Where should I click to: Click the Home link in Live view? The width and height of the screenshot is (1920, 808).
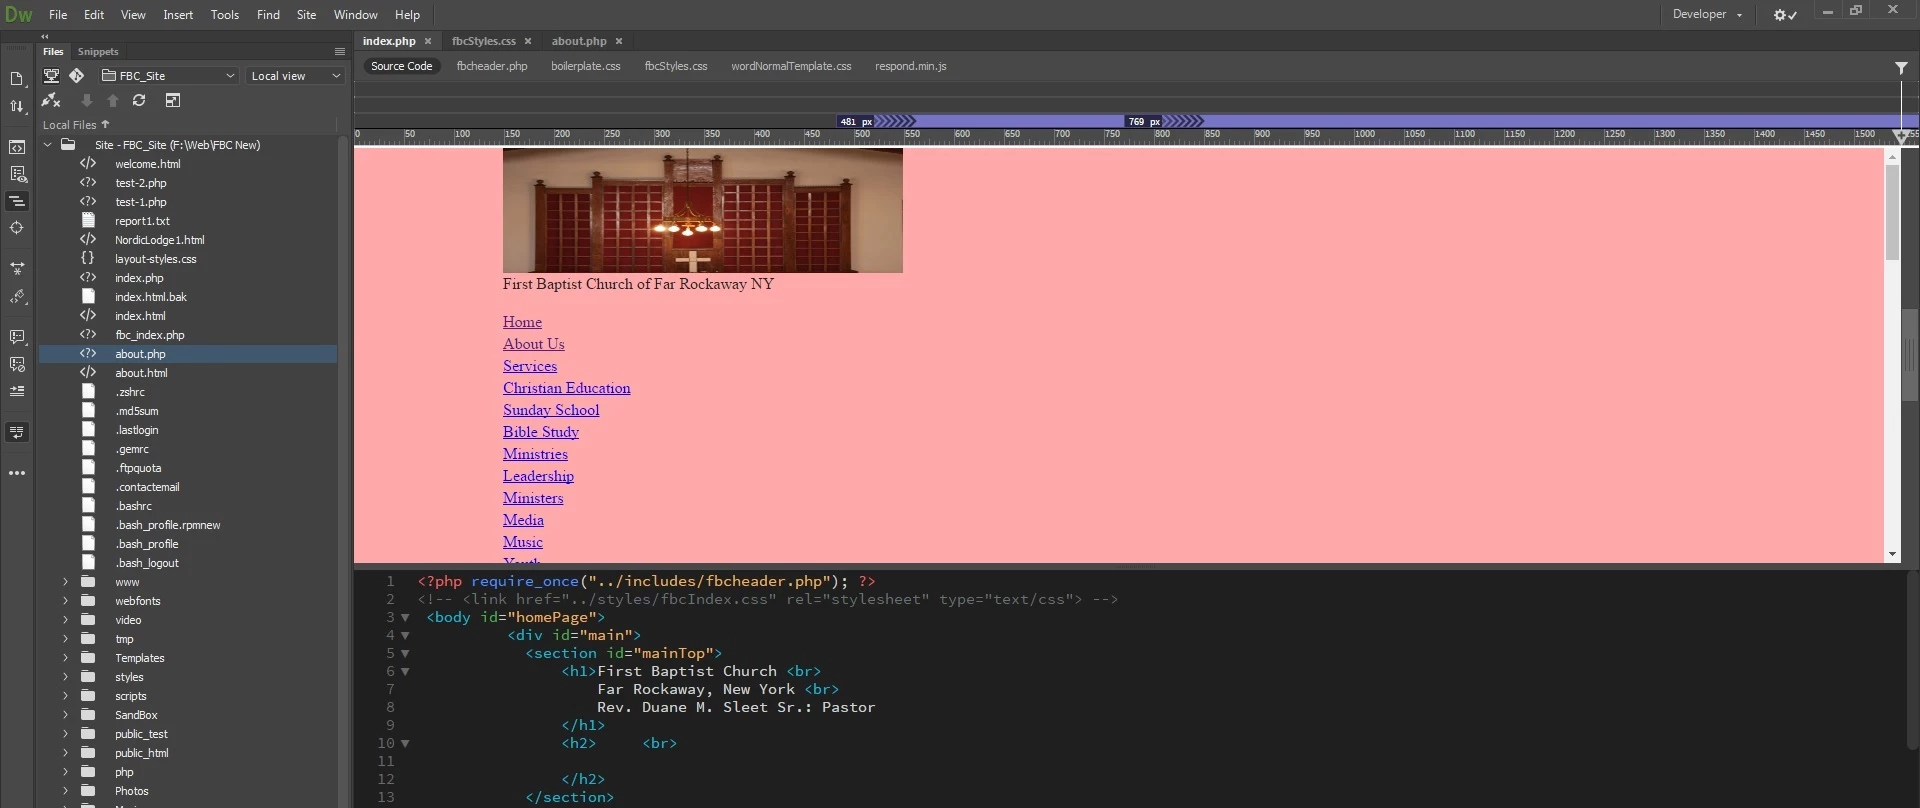click(x=522, y=322)
